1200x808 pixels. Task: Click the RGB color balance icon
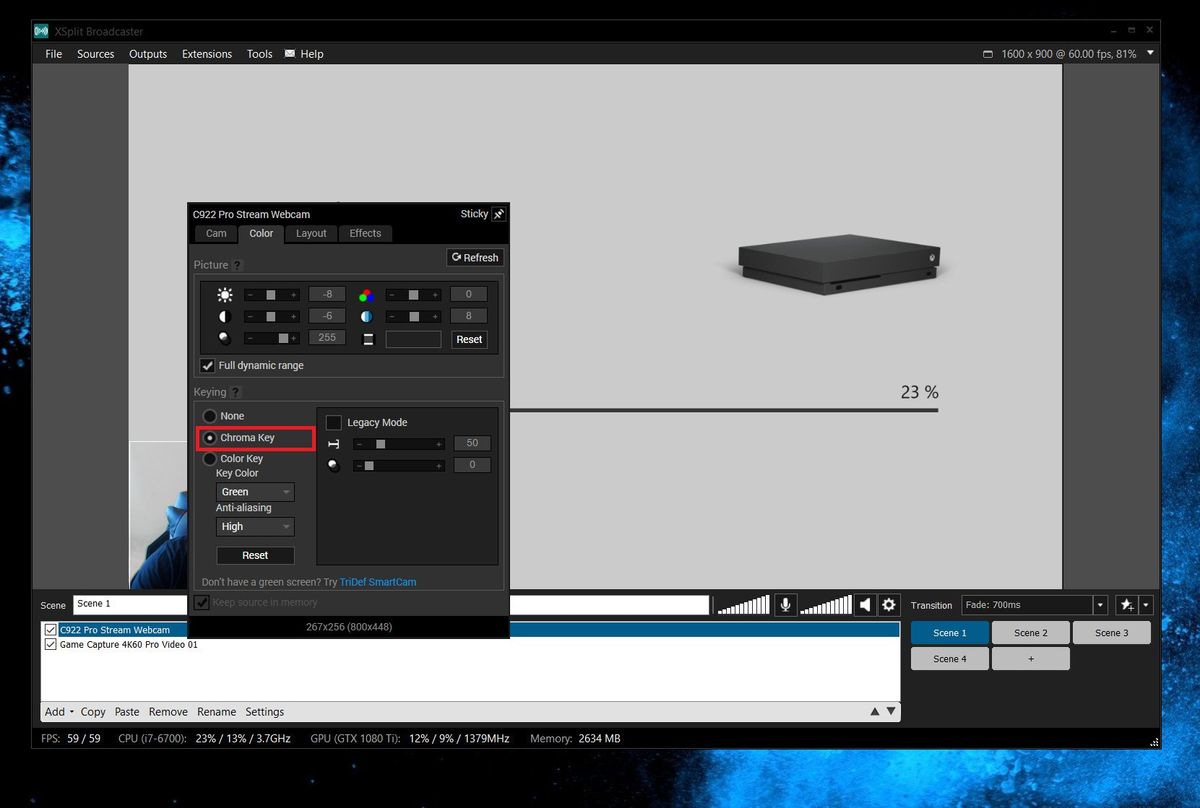[364, 293]
